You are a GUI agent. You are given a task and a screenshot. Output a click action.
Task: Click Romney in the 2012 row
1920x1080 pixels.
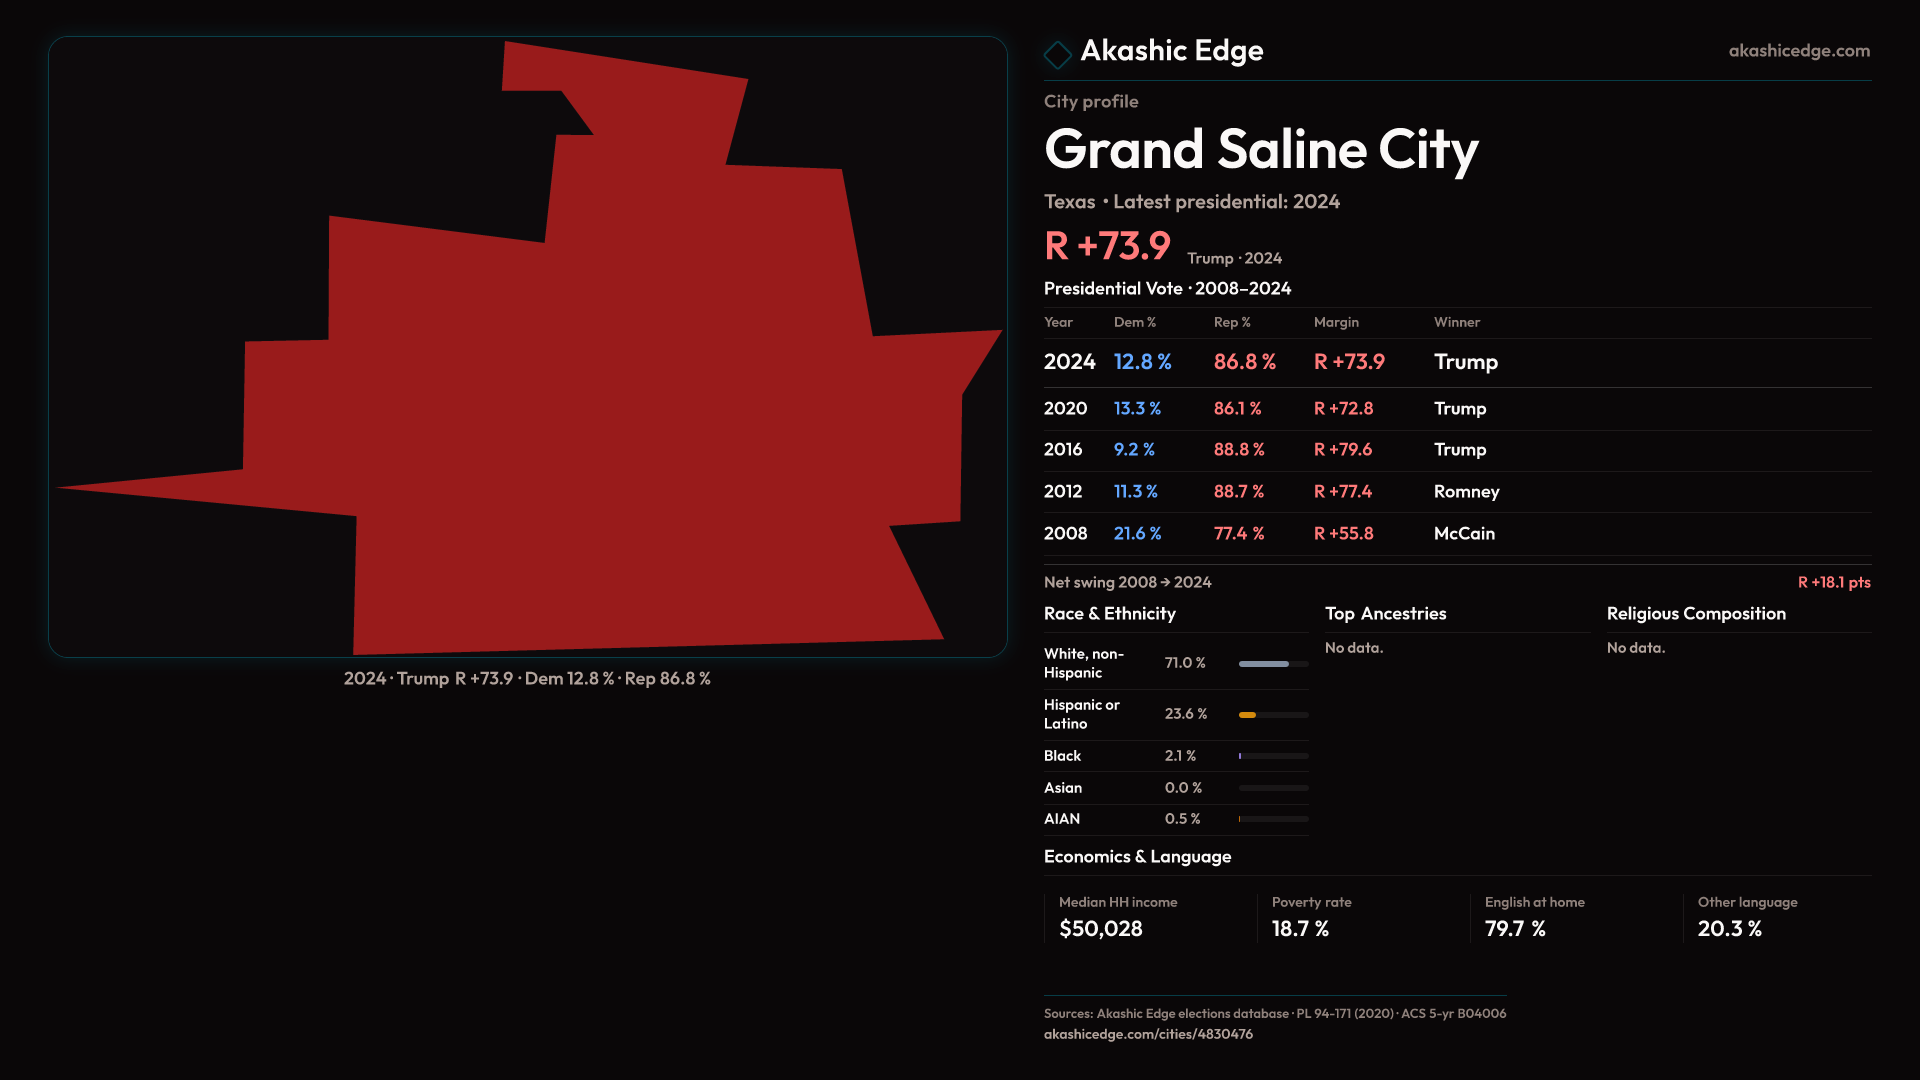pos(1466,492)
